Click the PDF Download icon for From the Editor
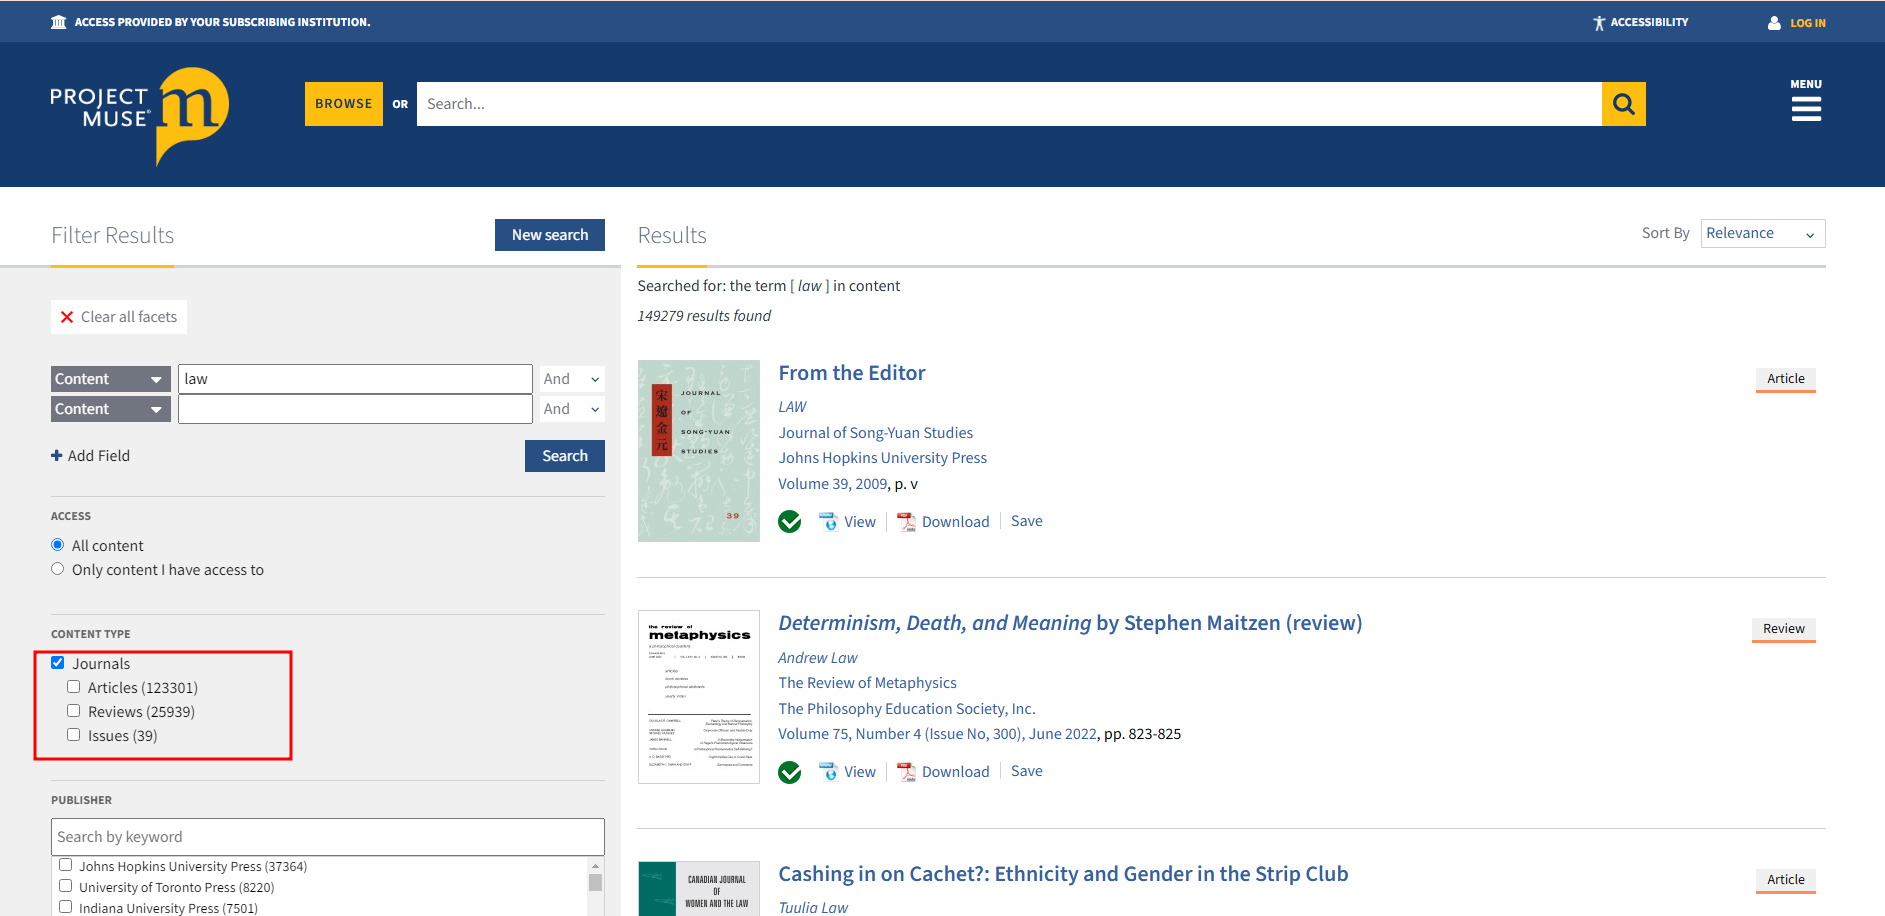This screenshot has height=916, width=1885. click(906, 522)
